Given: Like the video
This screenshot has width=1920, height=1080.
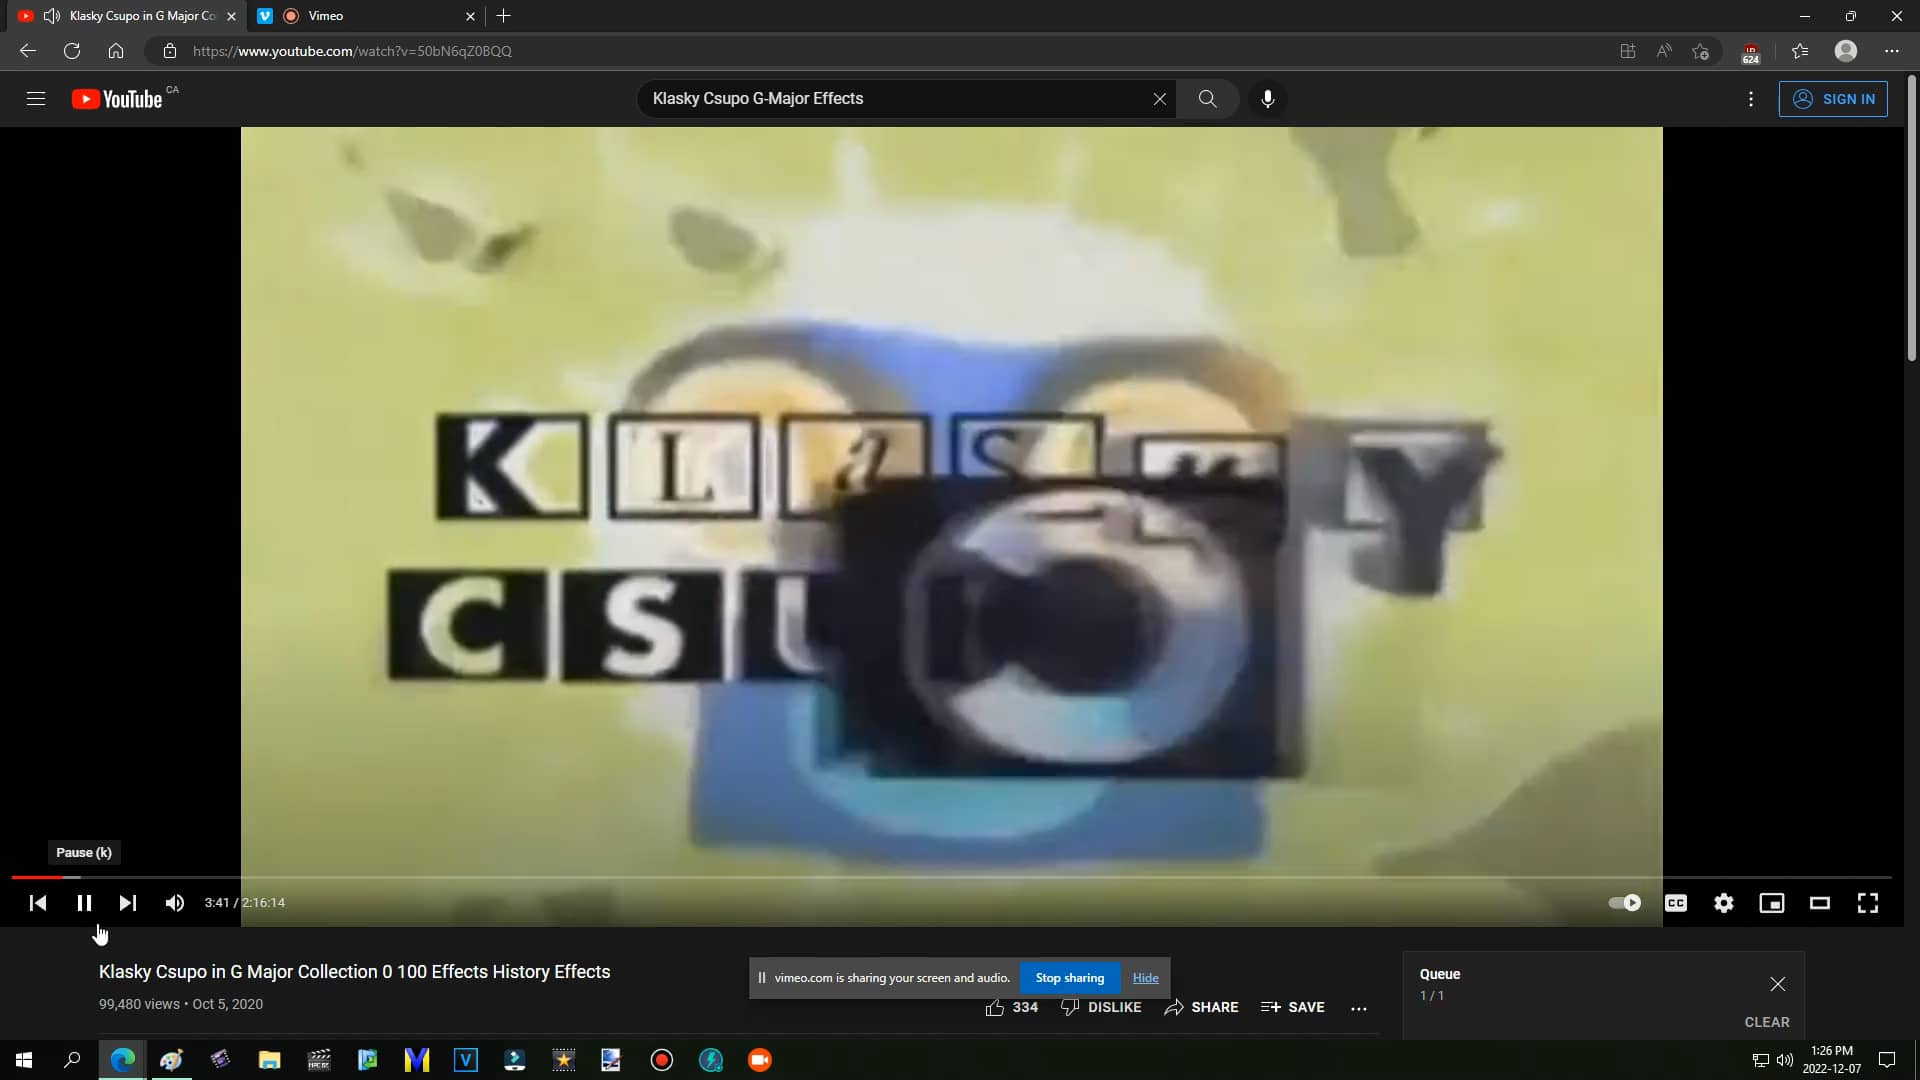Looking at the screenshot, I should tap(996, 1007).
